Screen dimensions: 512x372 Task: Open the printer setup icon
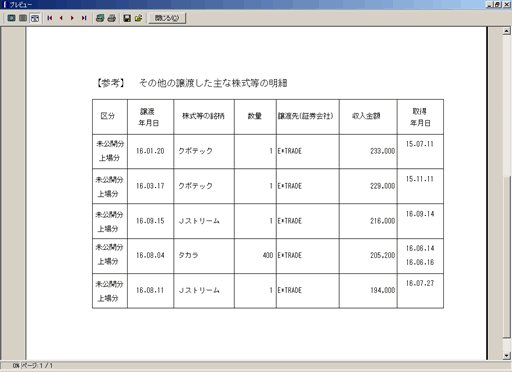point(100,18)
